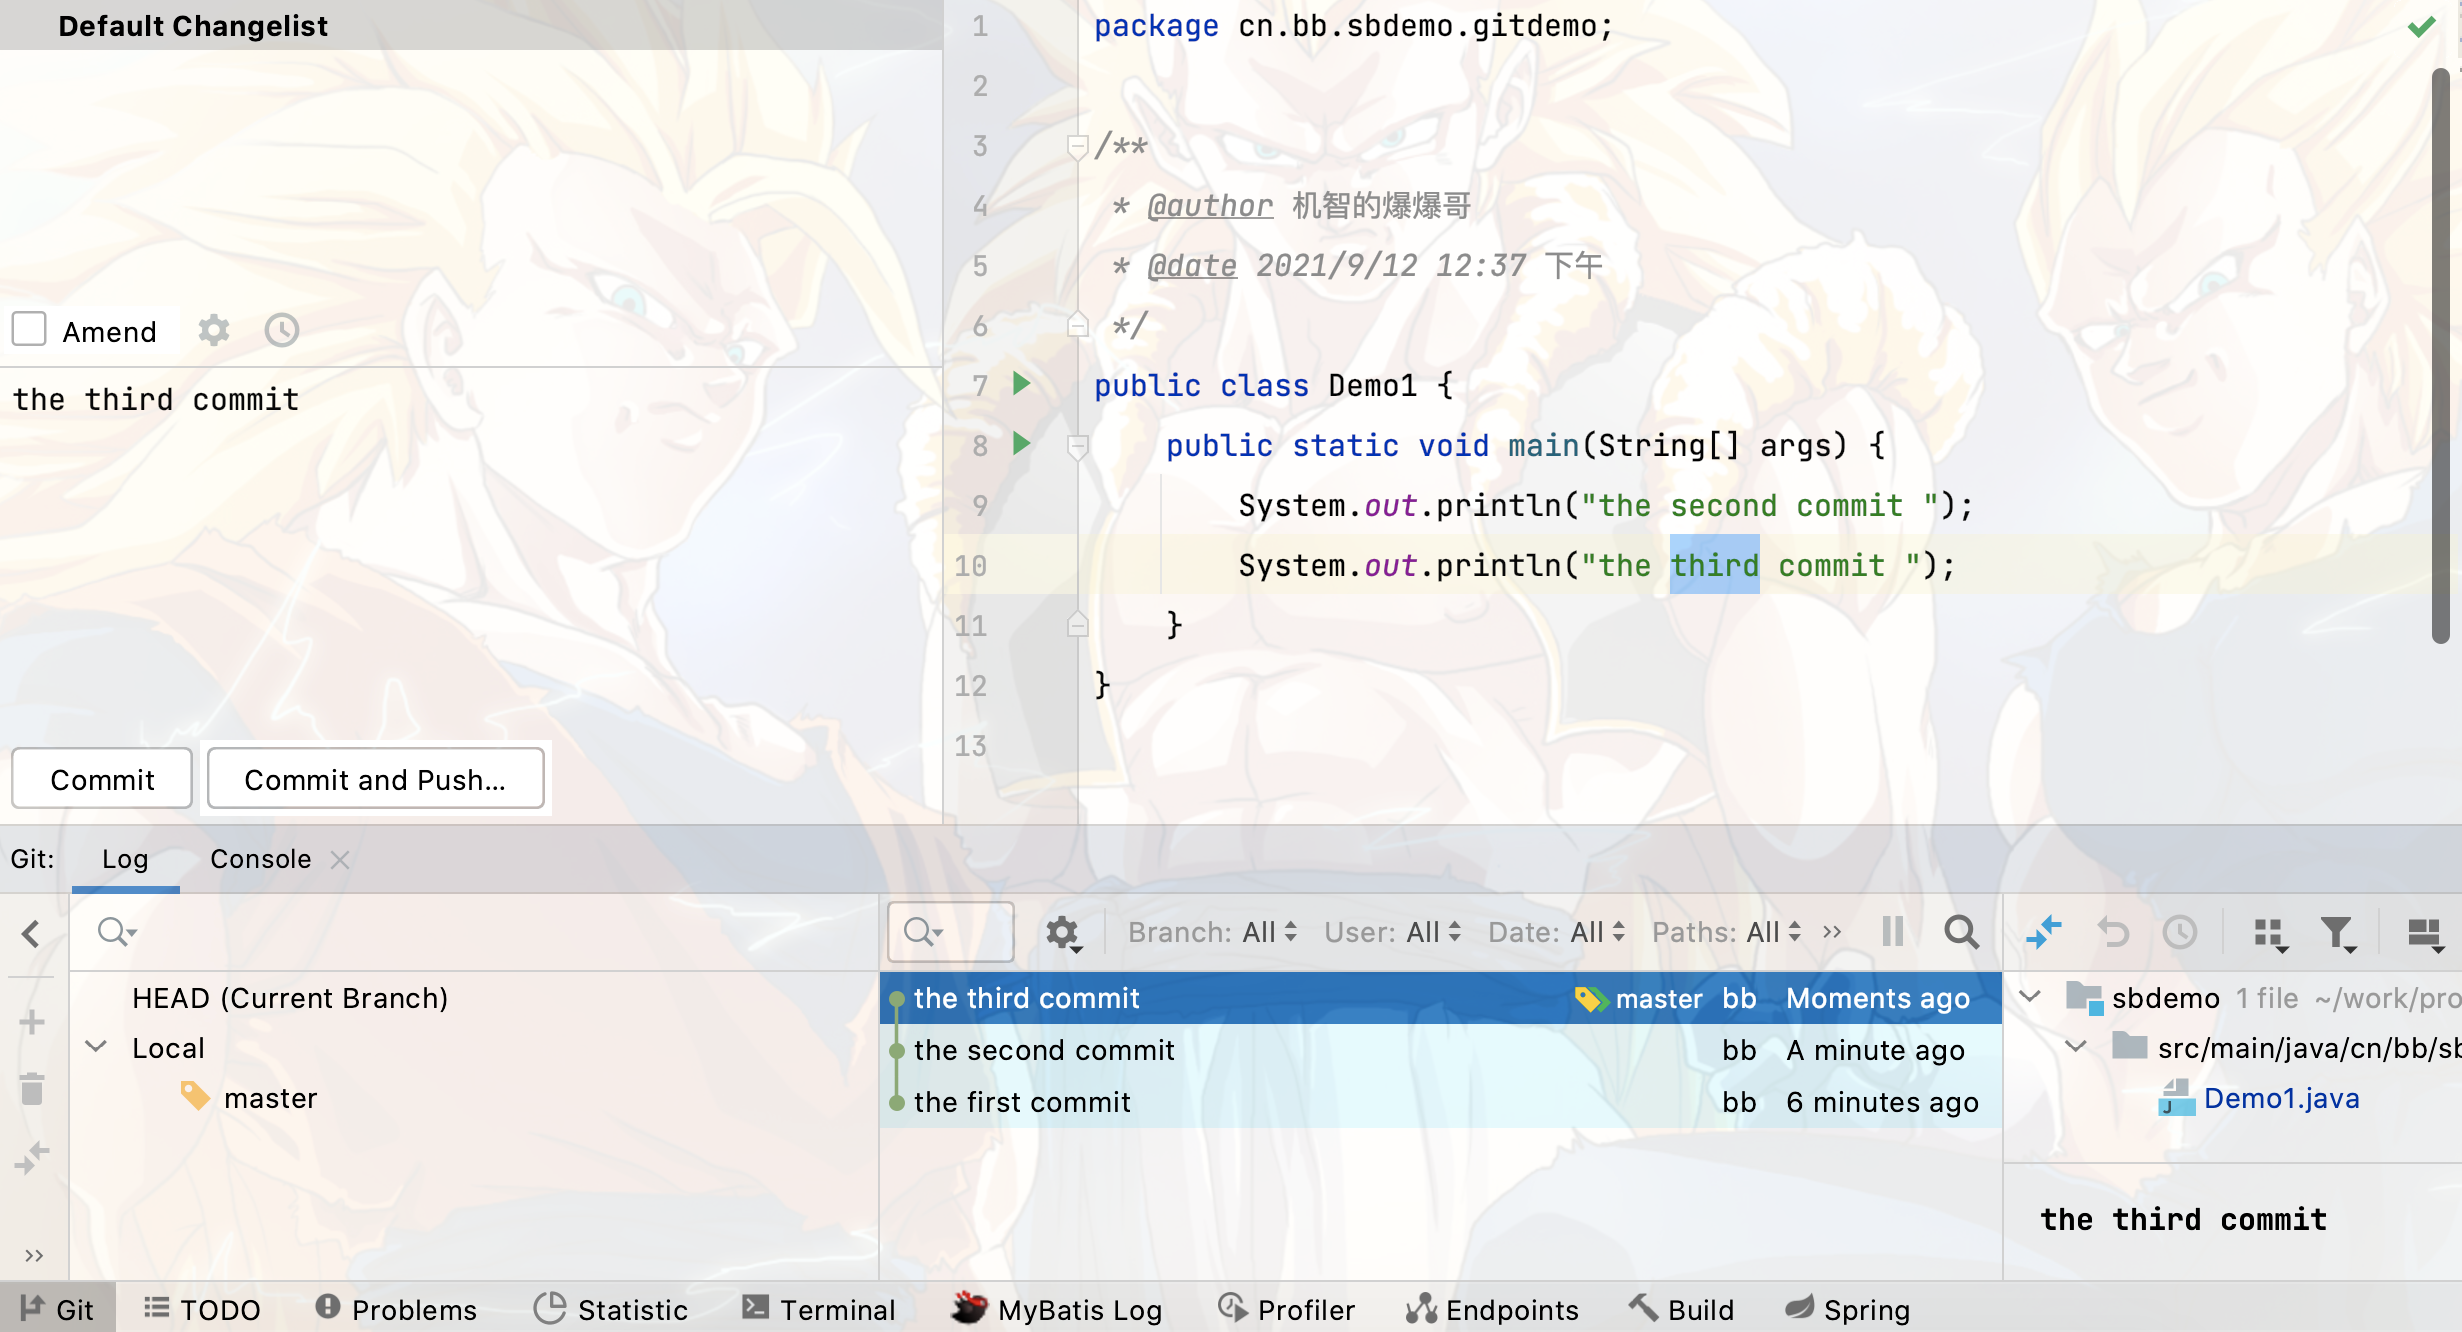Click the Commit and Push... button
The width and height of the screenshot is (2462, 1332).
click(375, 779)
